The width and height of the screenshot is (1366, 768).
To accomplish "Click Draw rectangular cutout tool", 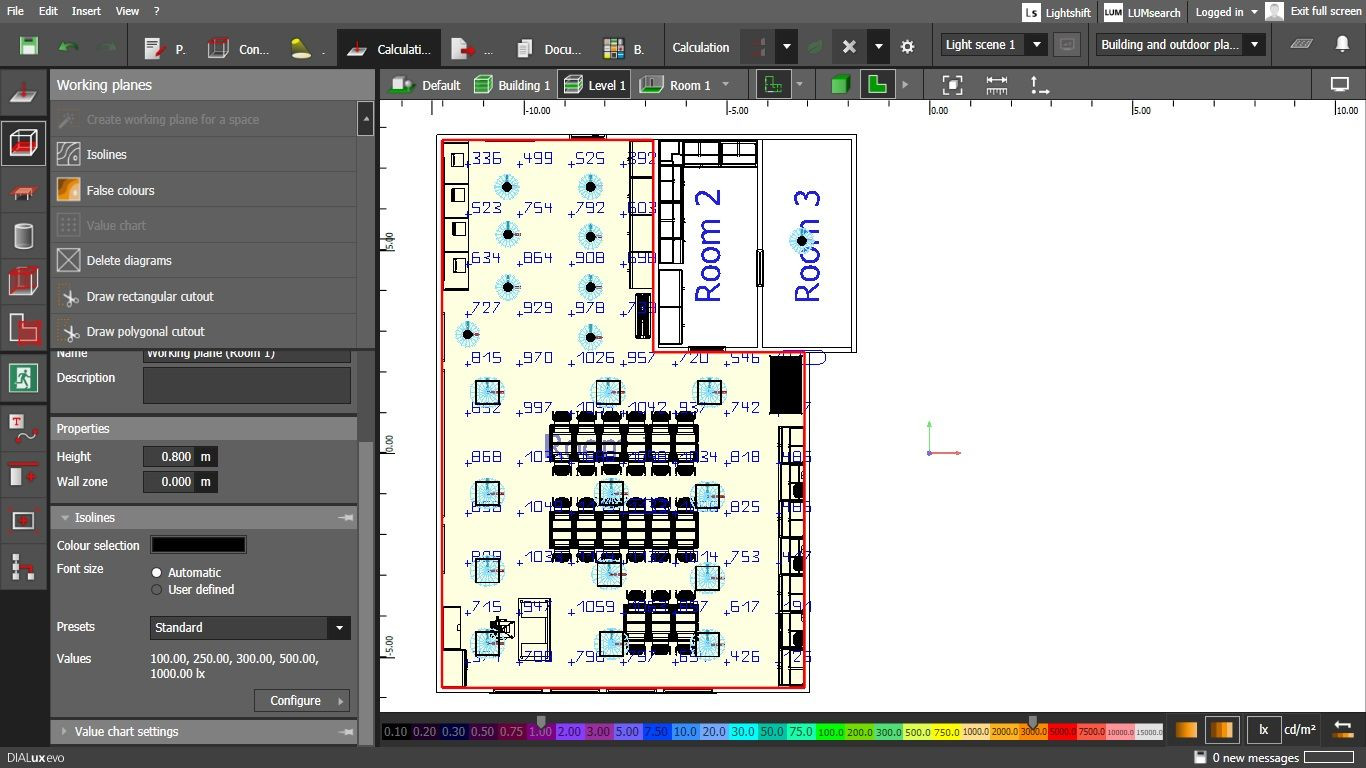I will pos(150,297).
